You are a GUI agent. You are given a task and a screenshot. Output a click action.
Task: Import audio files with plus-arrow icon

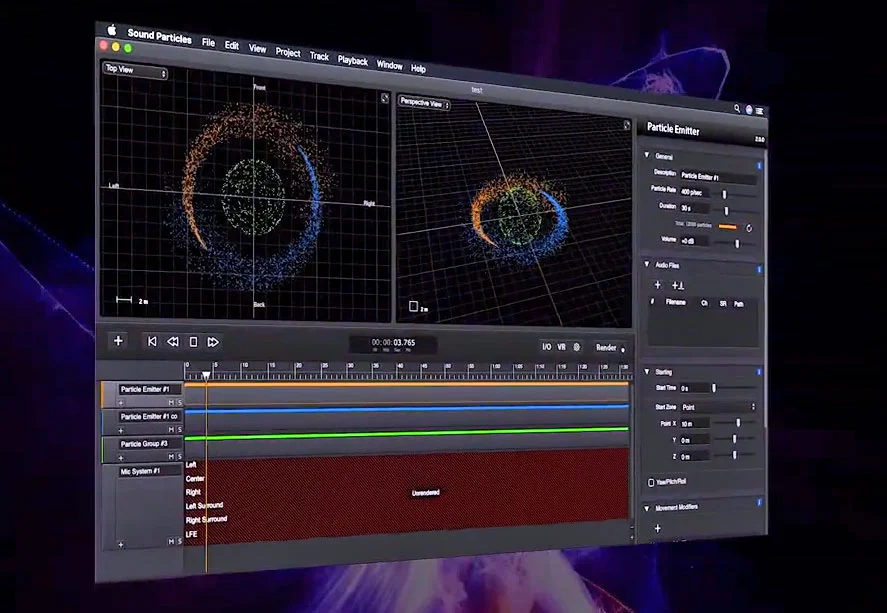[677, 286]
